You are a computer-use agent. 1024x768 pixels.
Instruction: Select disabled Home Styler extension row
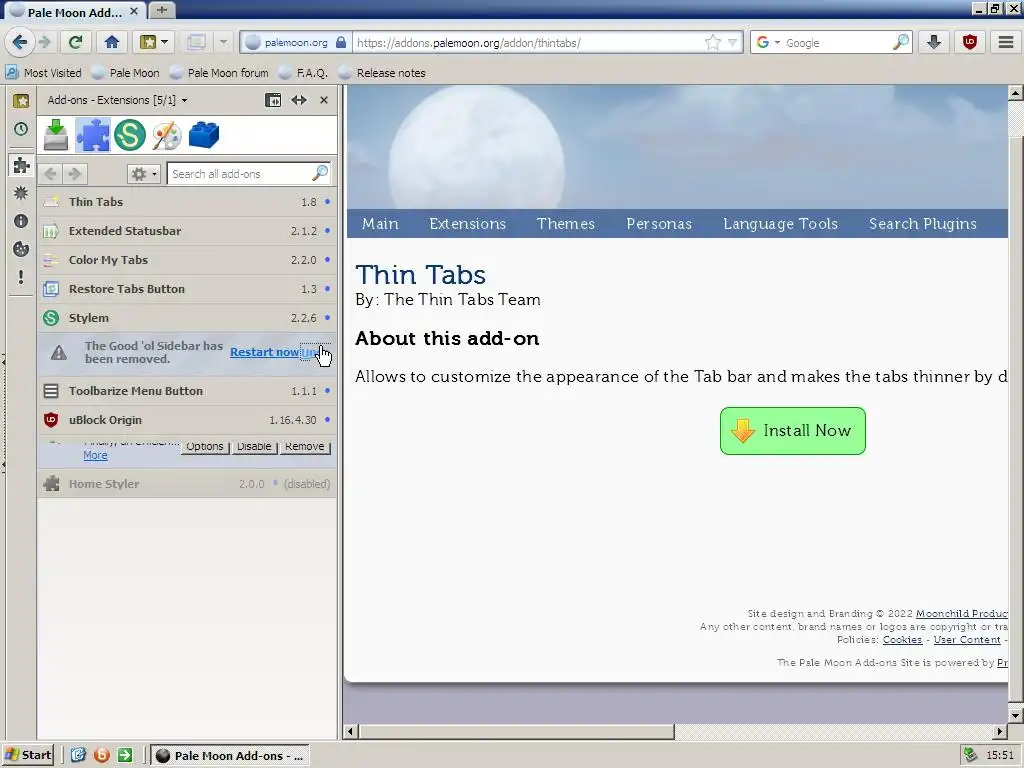tap(187, 484)
